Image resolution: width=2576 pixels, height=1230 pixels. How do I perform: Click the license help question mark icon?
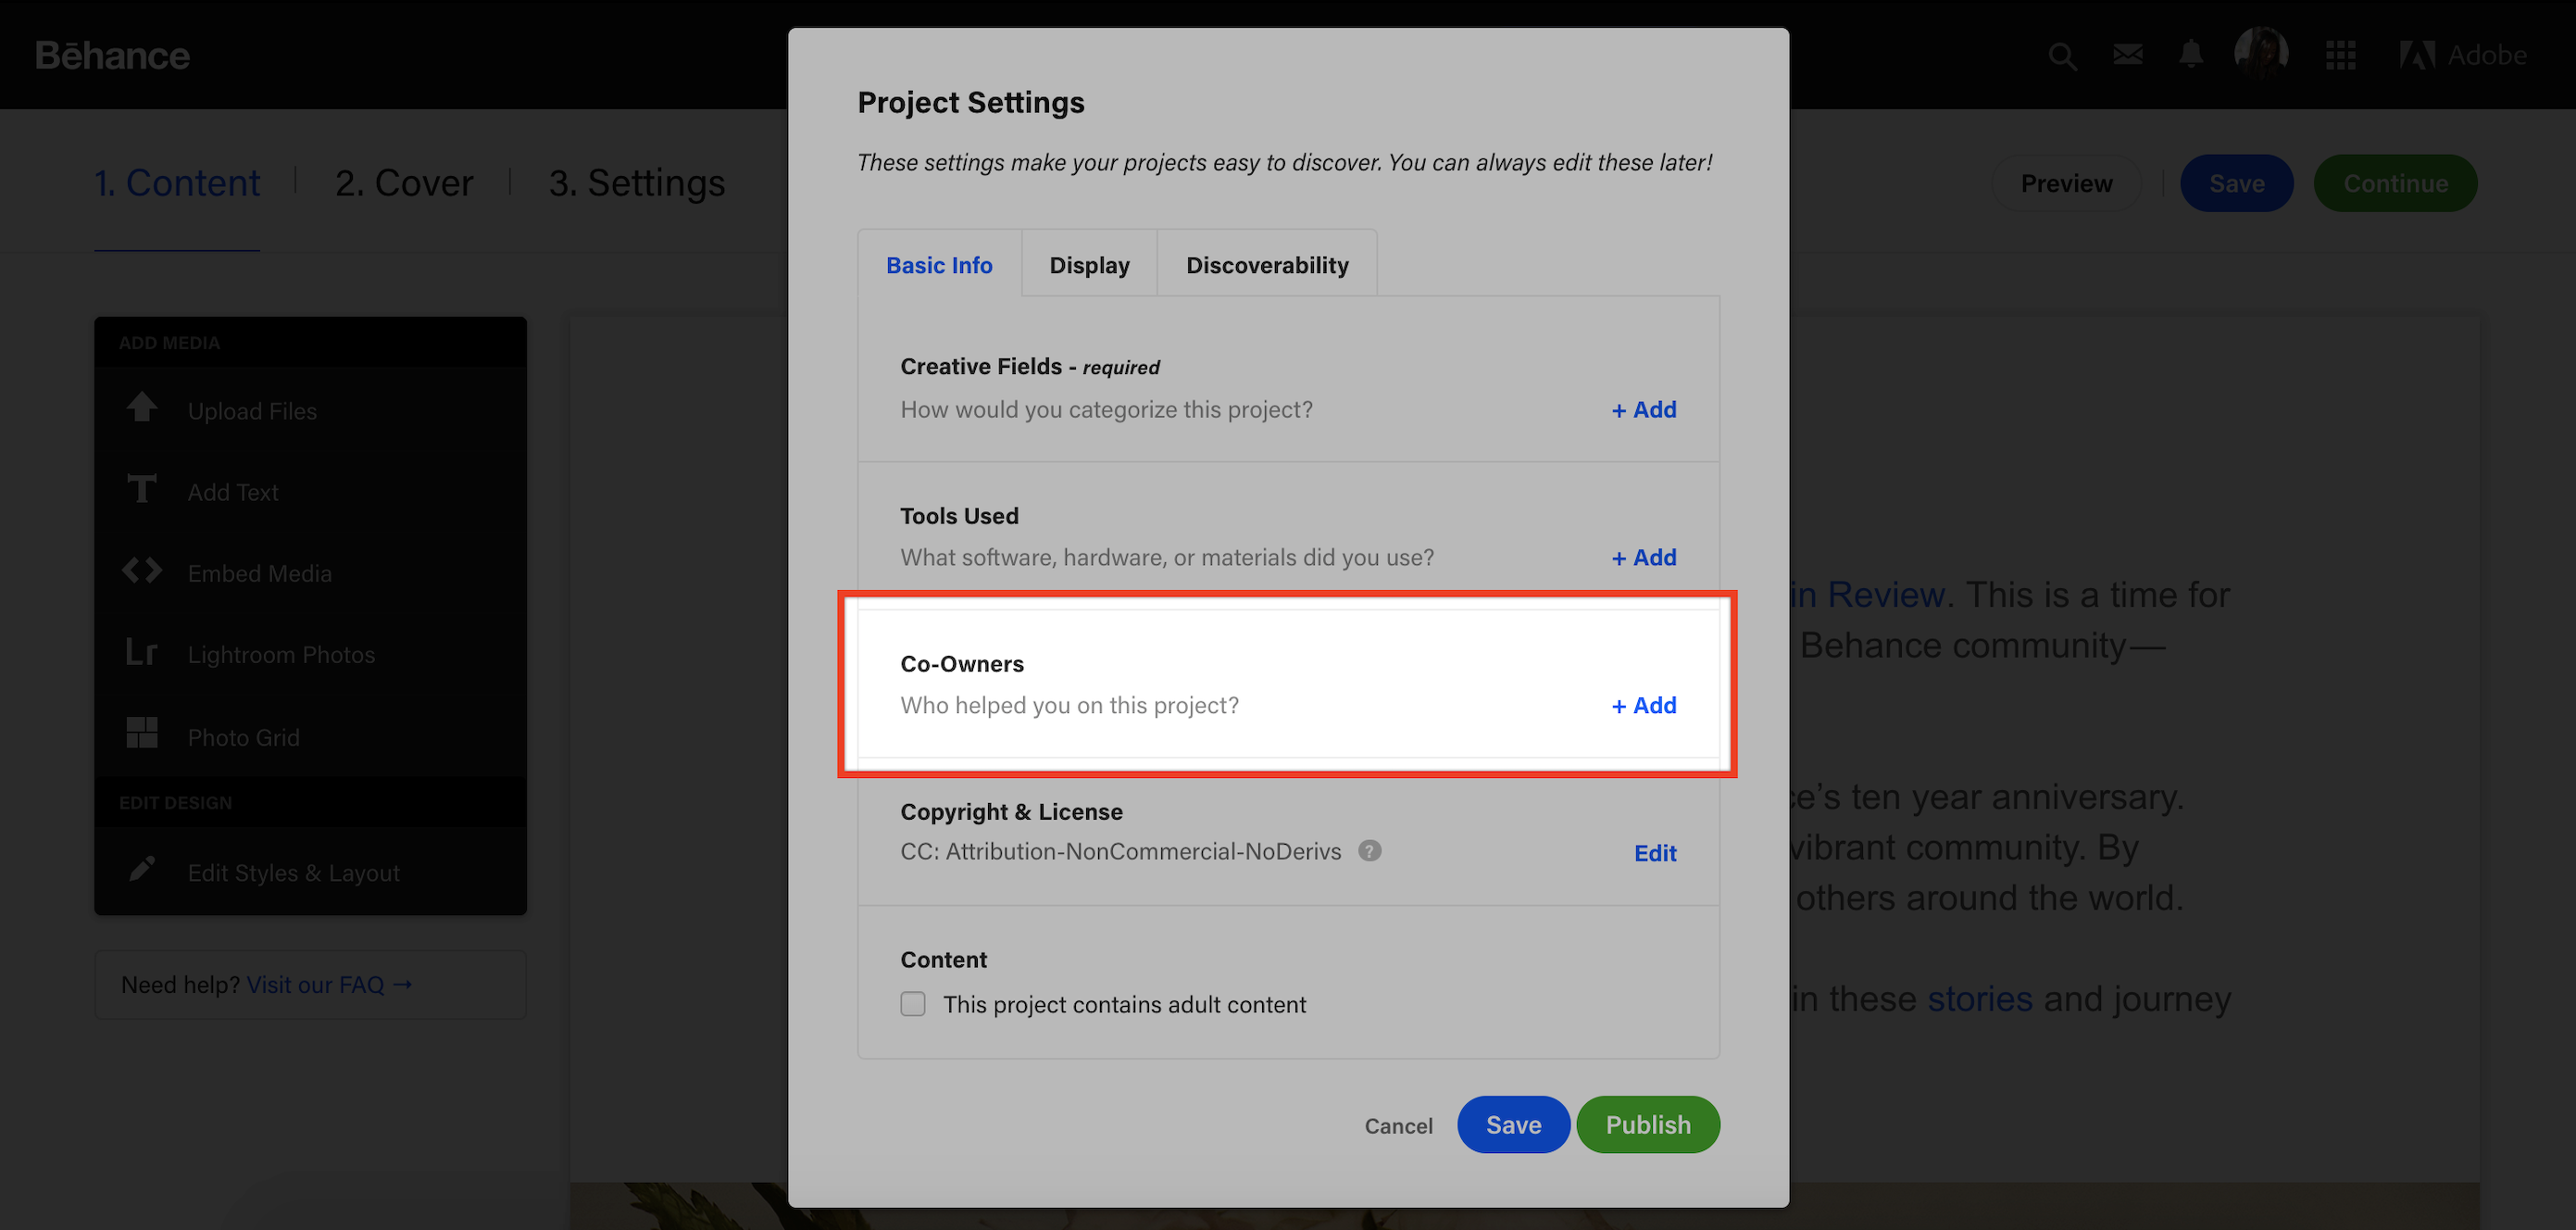(x=1370, y=851)
